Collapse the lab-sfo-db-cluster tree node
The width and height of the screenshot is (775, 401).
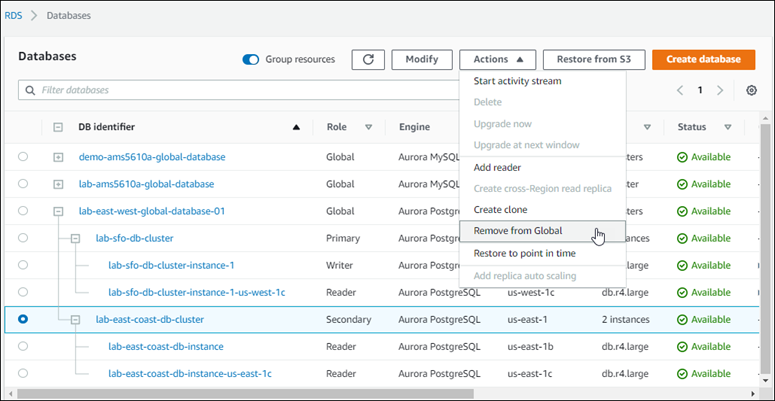click(75, 238)
